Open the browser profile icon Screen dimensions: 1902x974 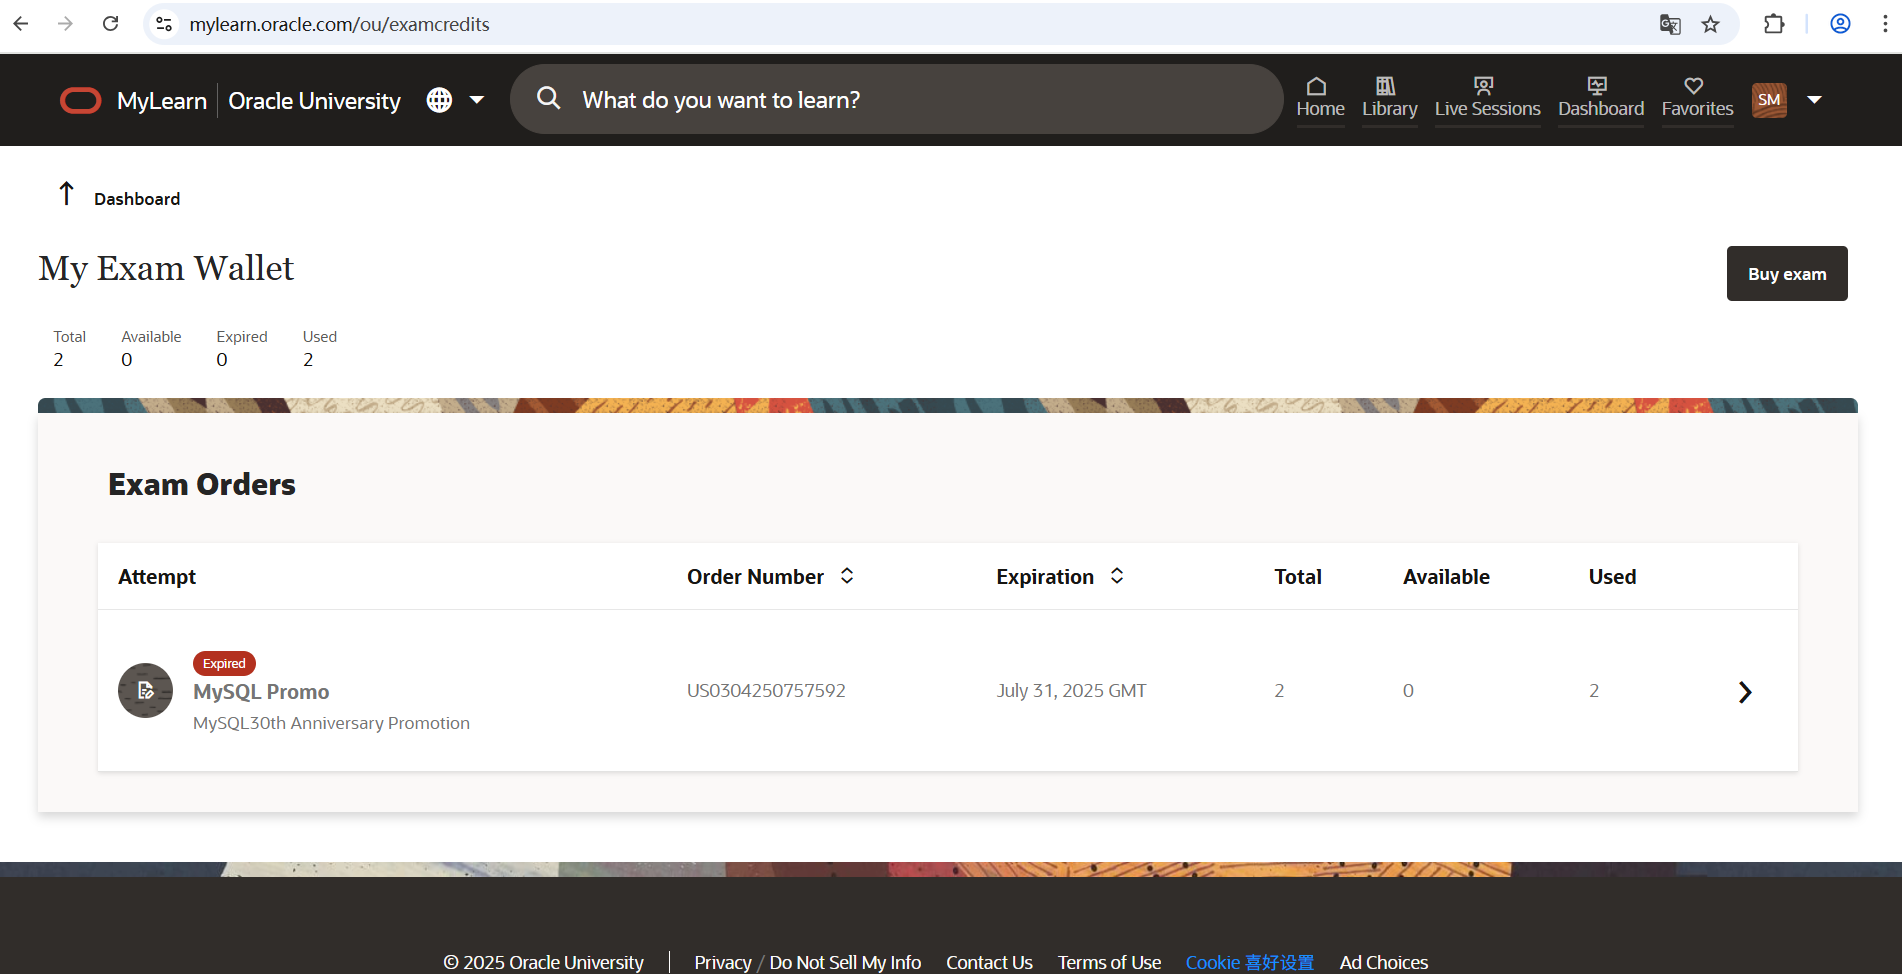tap(1840, 24)
